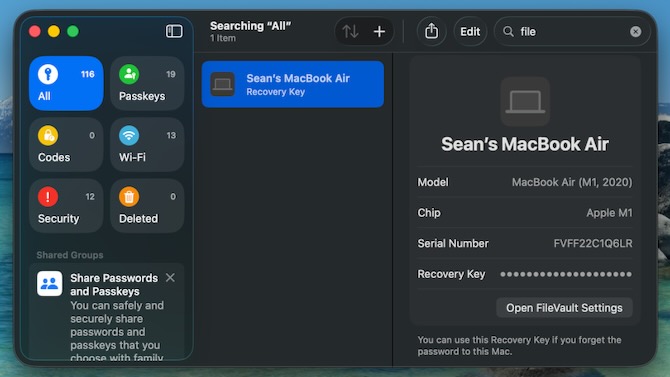Click the shared groups people icon
Image resolution: width=670 pixels, height=377 pixels.
point(50,283)
